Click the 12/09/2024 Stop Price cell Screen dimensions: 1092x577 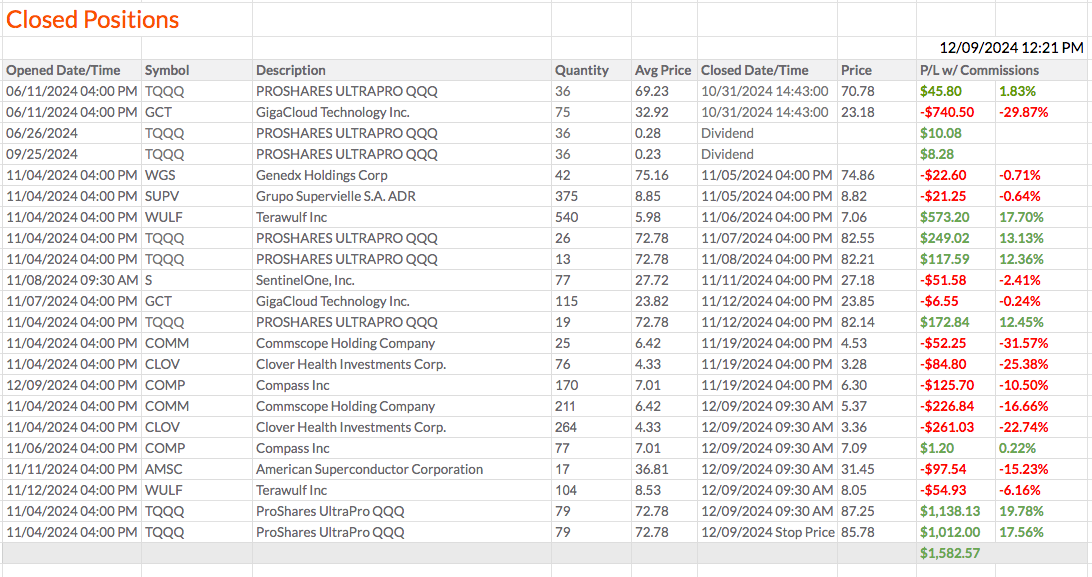pyautogui.click(x=767, y=532)
